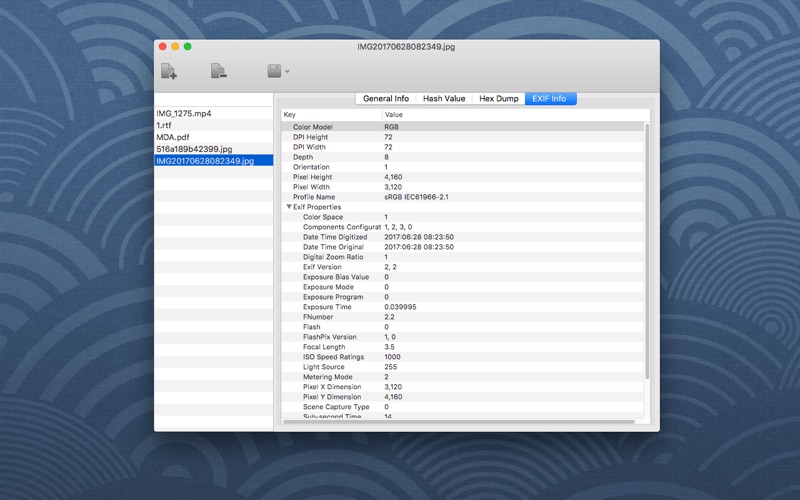Minimize the window with the yellow button

tap(175, 46)
